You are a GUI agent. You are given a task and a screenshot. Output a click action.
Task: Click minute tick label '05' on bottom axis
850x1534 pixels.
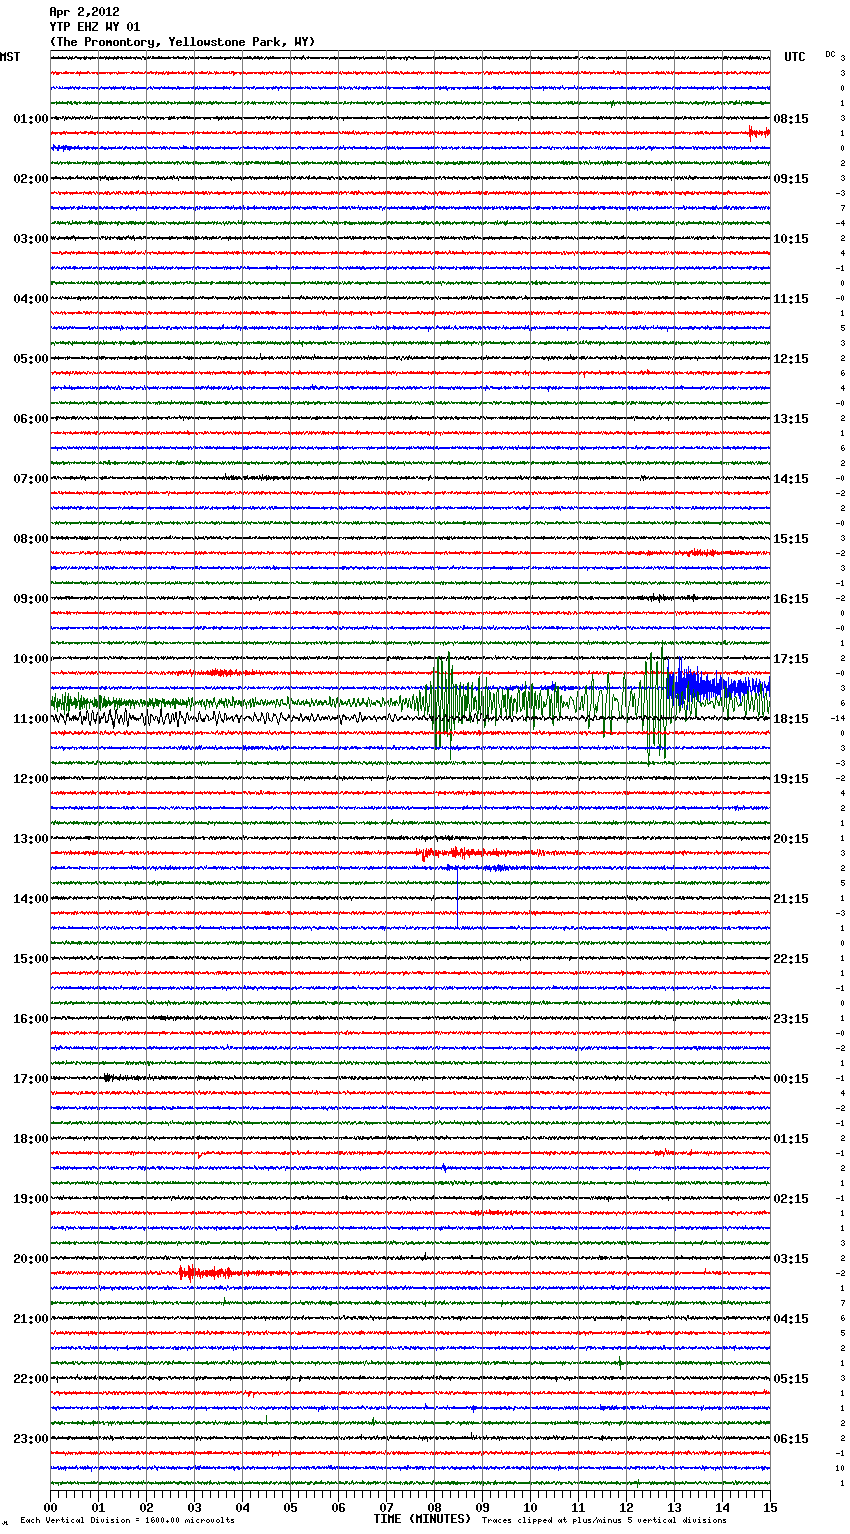pos(290,1507)
